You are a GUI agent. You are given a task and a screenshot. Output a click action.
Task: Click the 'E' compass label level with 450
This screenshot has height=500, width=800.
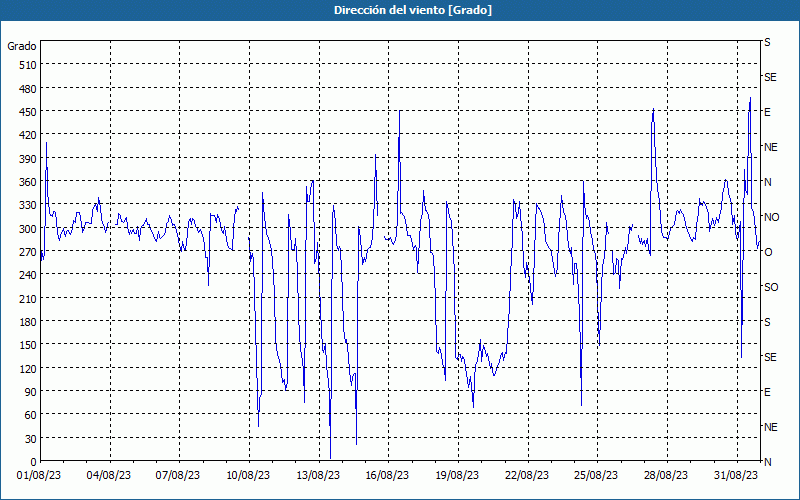[767, 112]
